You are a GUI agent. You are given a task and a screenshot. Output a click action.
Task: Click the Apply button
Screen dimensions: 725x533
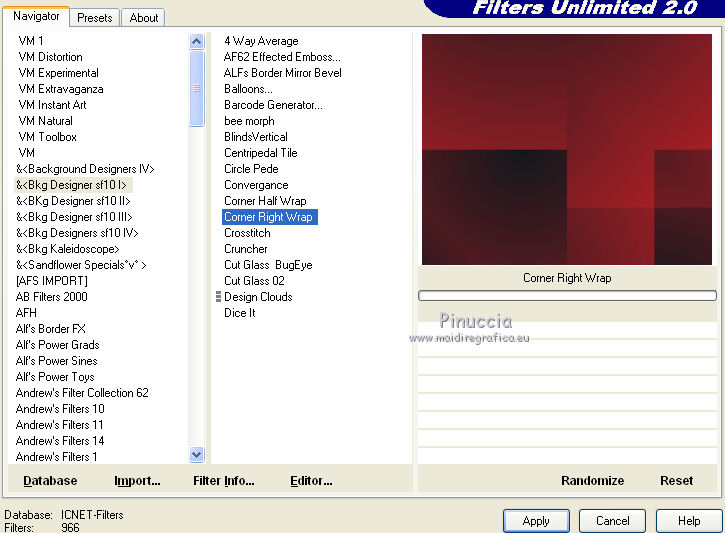(536, 521)
